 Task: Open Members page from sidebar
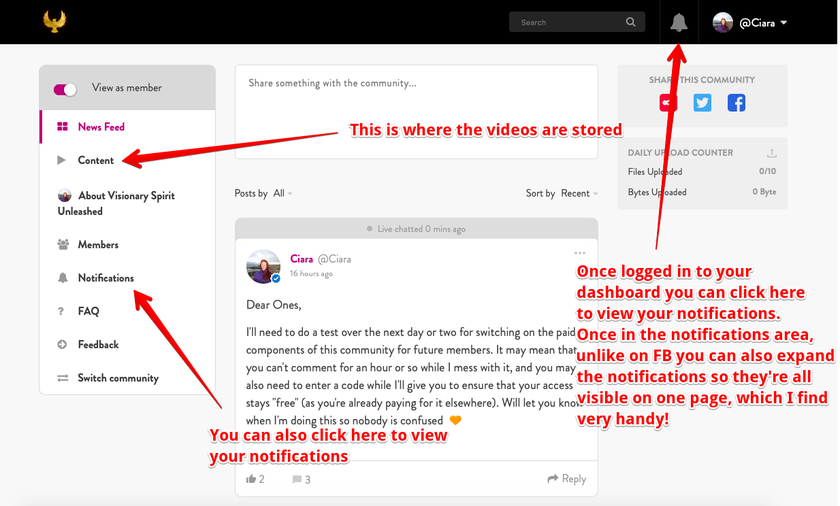pyautogui.click(x=128, y=245)
